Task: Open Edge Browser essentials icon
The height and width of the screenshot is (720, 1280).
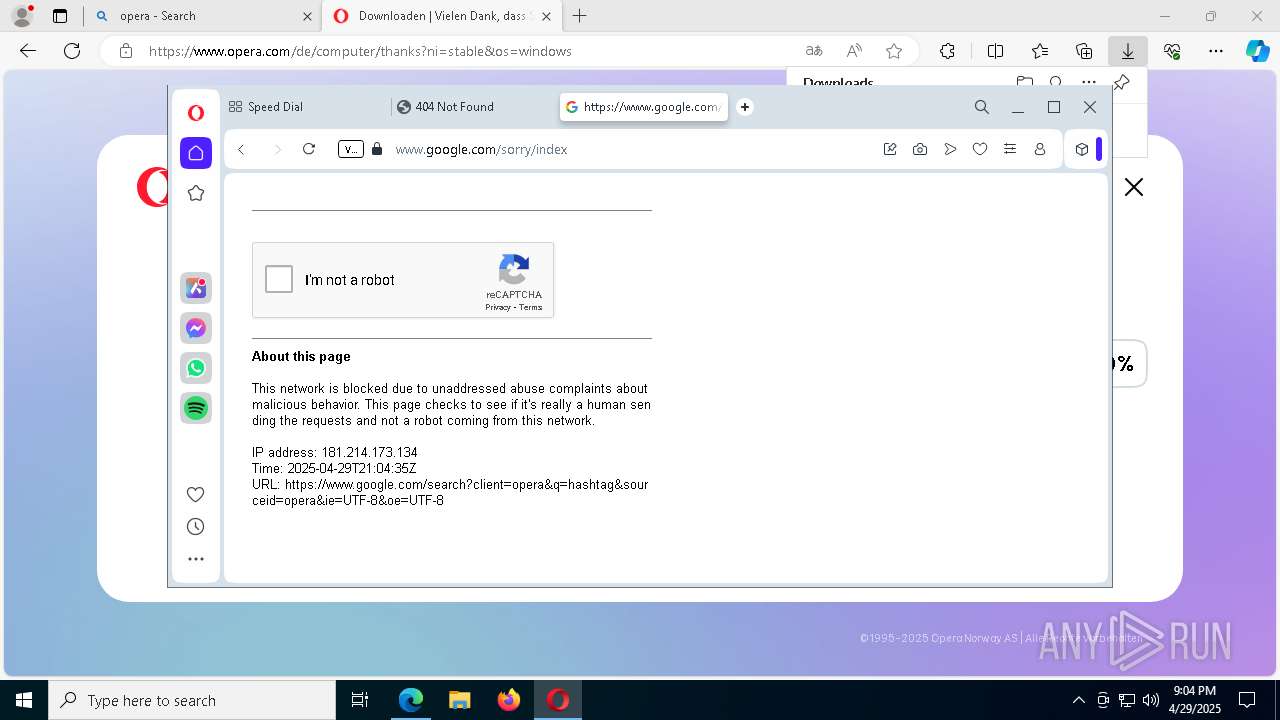Action: 1172,51
